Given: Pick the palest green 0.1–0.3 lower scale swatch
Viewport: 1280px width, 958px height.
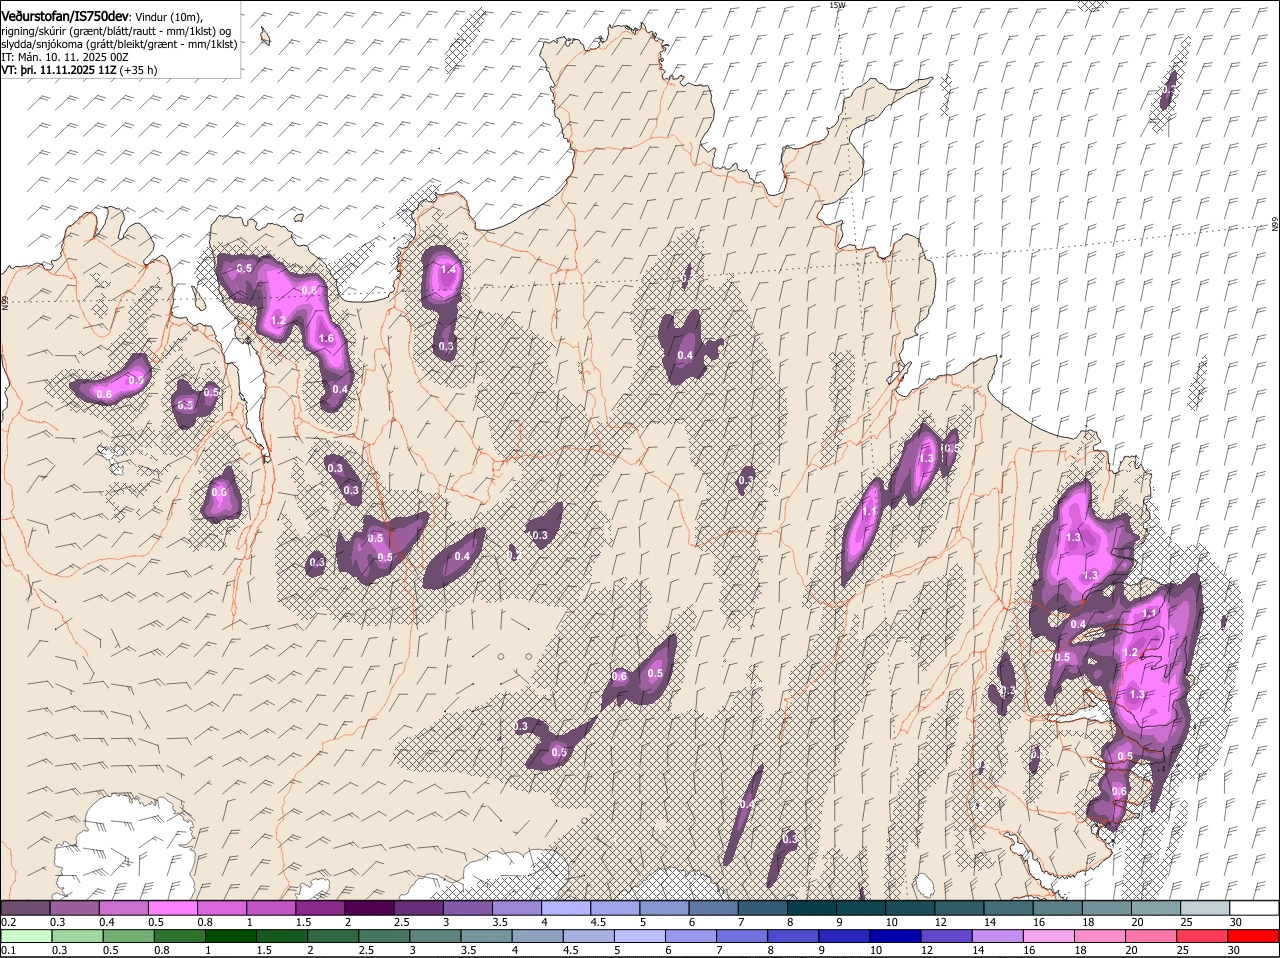Looking at the screenshot, I should coord(25,936).
